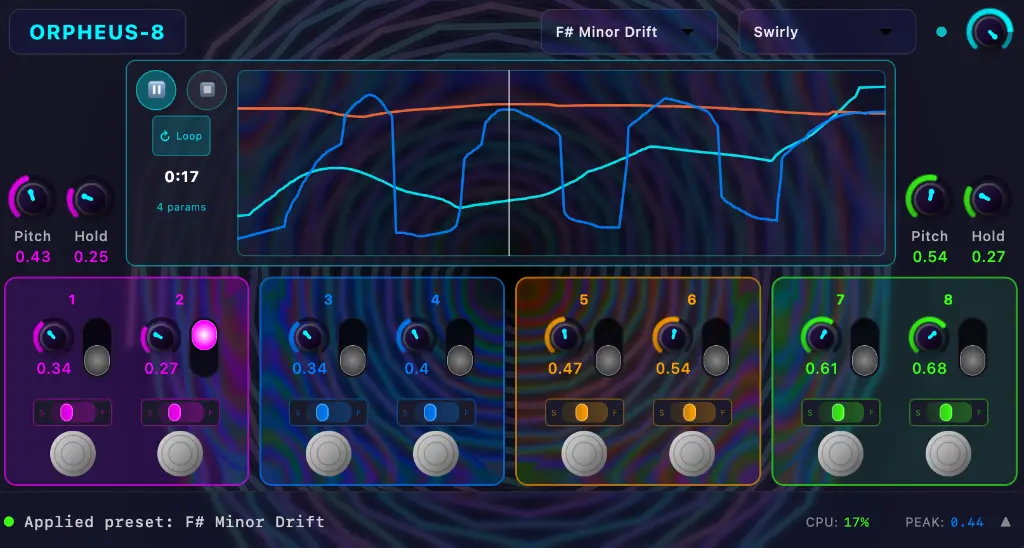Open the F# Minor Drift preset dropdown

click(x=628, y=32)
